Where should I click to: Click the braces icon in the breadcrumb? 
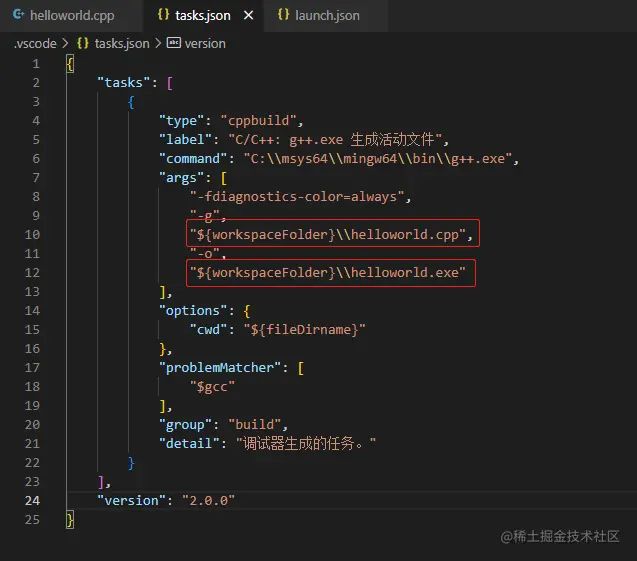83,43
